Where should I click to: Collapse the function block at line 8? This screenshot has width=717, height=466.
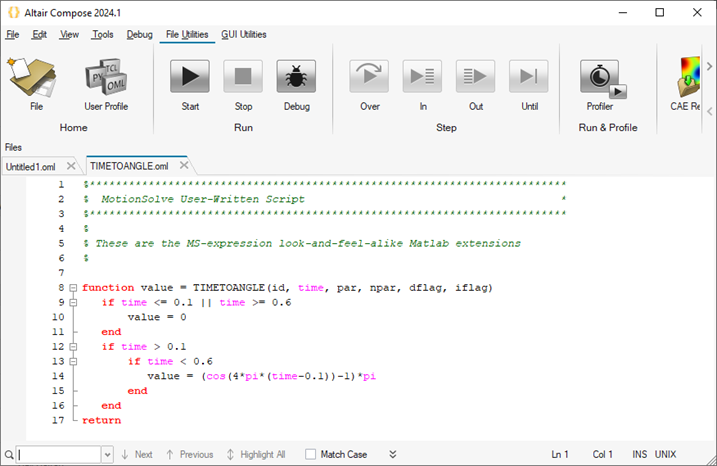point(73,288)
